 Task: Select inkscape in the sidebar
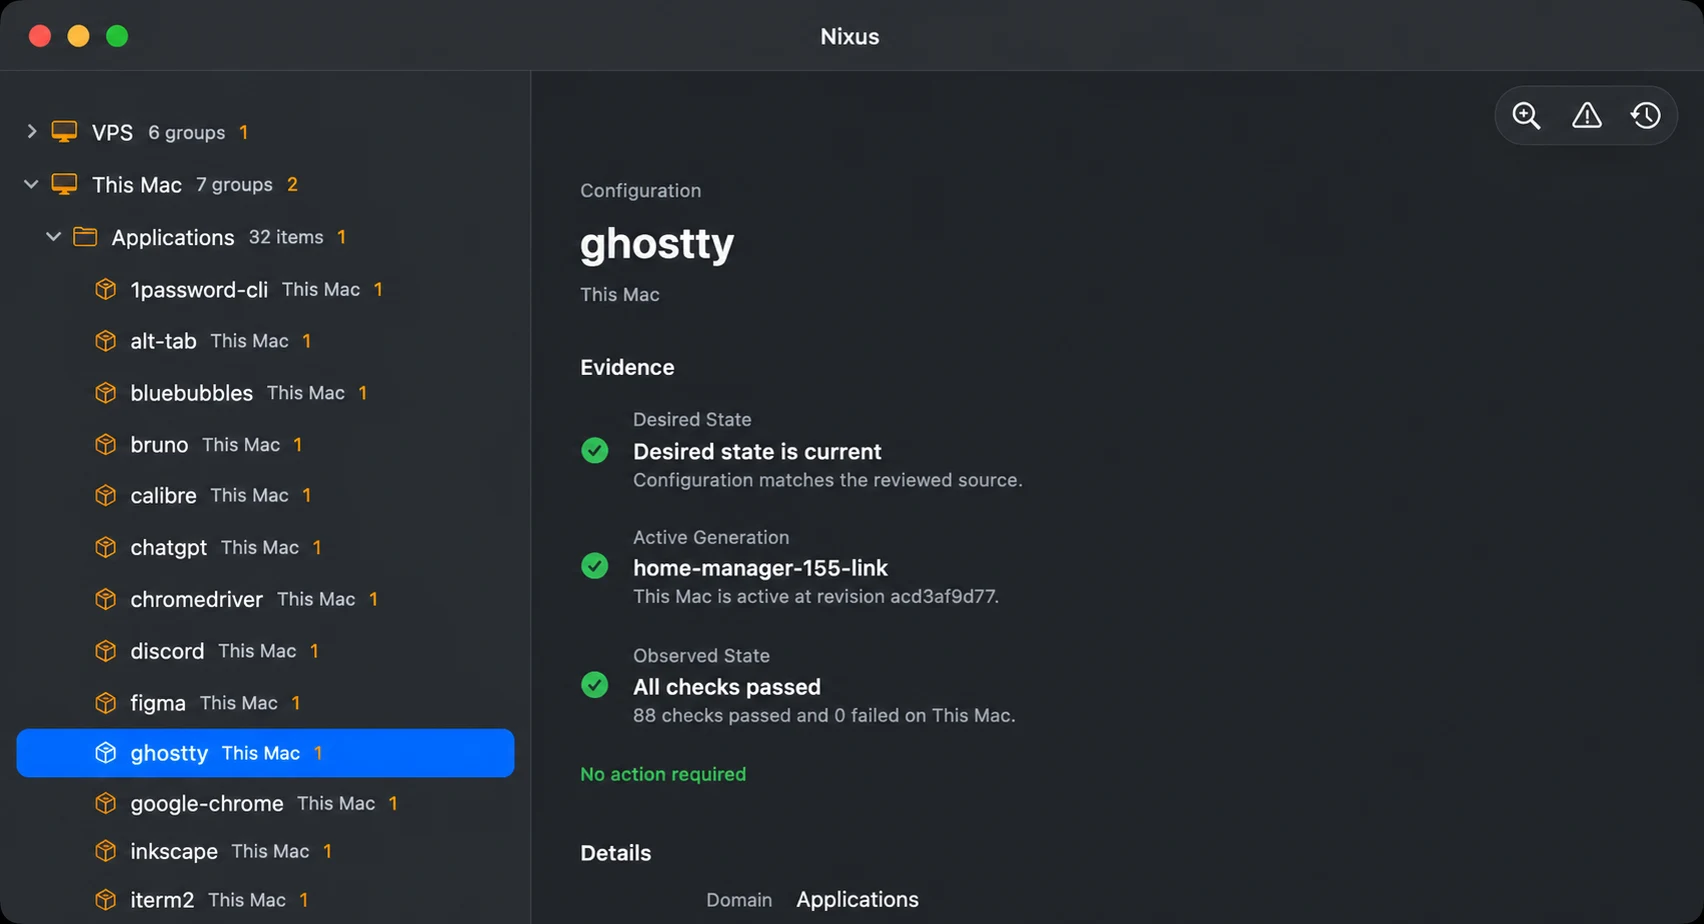click(265, 851)
